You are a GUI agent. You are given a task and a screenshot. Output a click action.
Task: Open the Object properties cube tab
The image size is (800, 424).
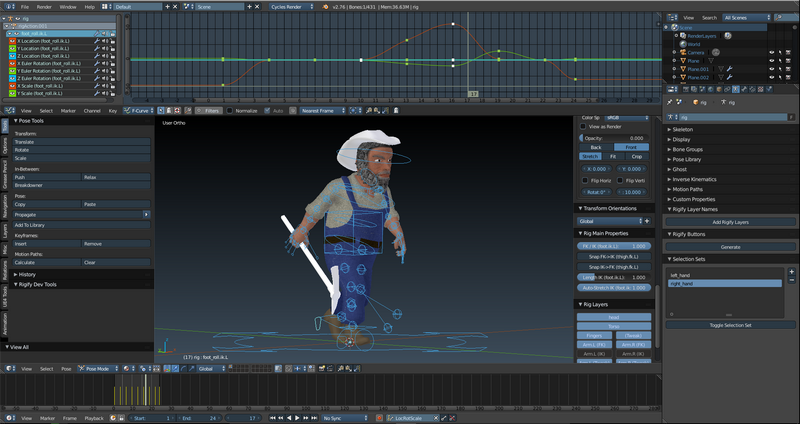point(719,89)
